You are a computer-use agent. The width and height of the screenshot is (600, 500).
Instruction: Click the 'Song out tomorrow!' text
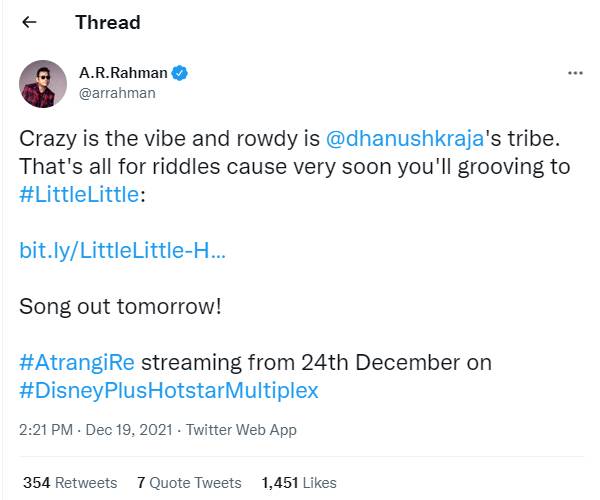[120, 306]
